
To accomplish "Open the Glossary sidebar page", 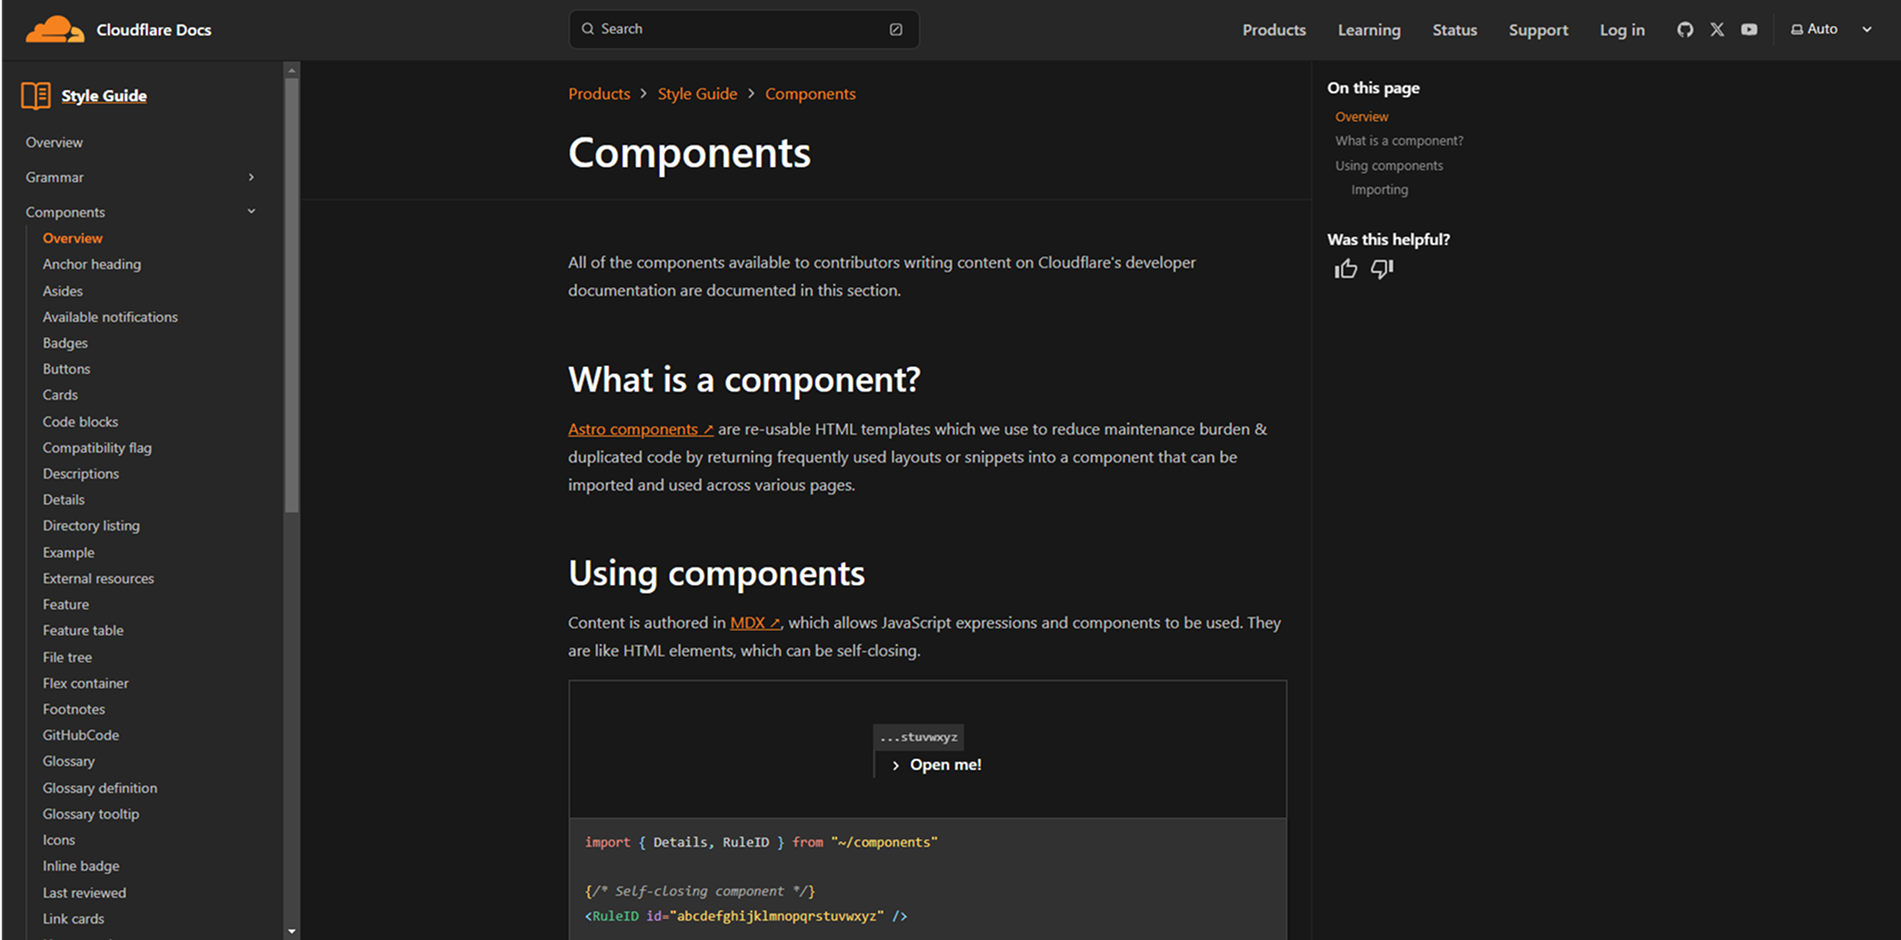I will [x=68, y=762].
